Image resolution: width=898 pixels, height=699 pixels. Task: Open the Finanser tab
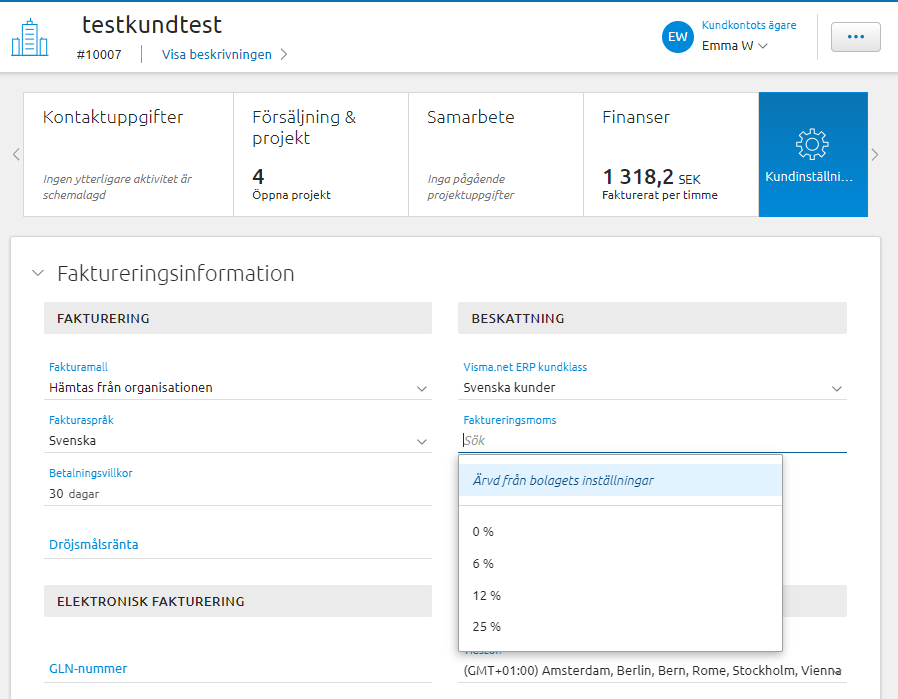[x=670, y=155]
